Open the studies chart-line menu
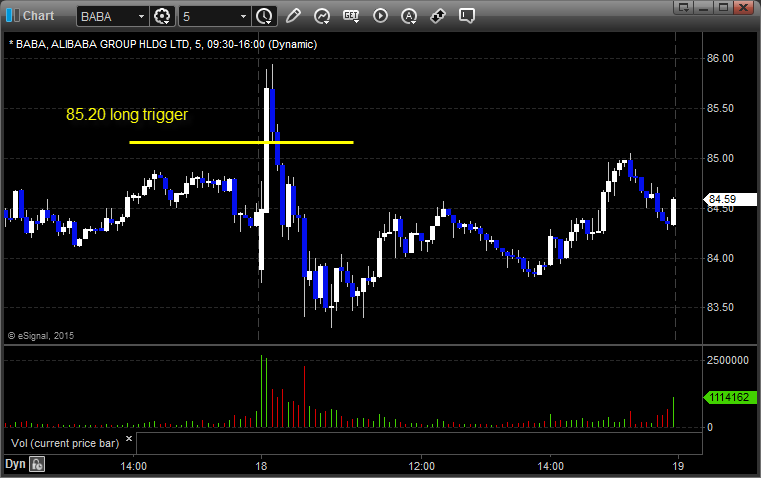 (x=322, y=16)
